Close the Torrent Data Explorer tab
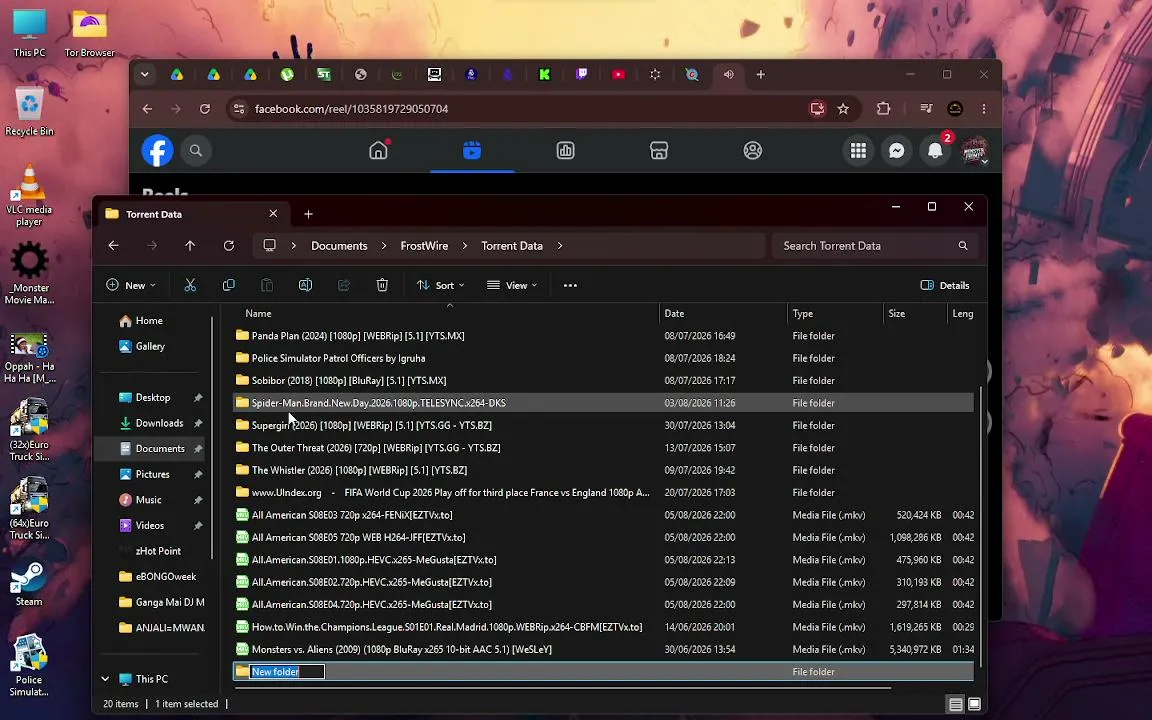 [273, 213]
